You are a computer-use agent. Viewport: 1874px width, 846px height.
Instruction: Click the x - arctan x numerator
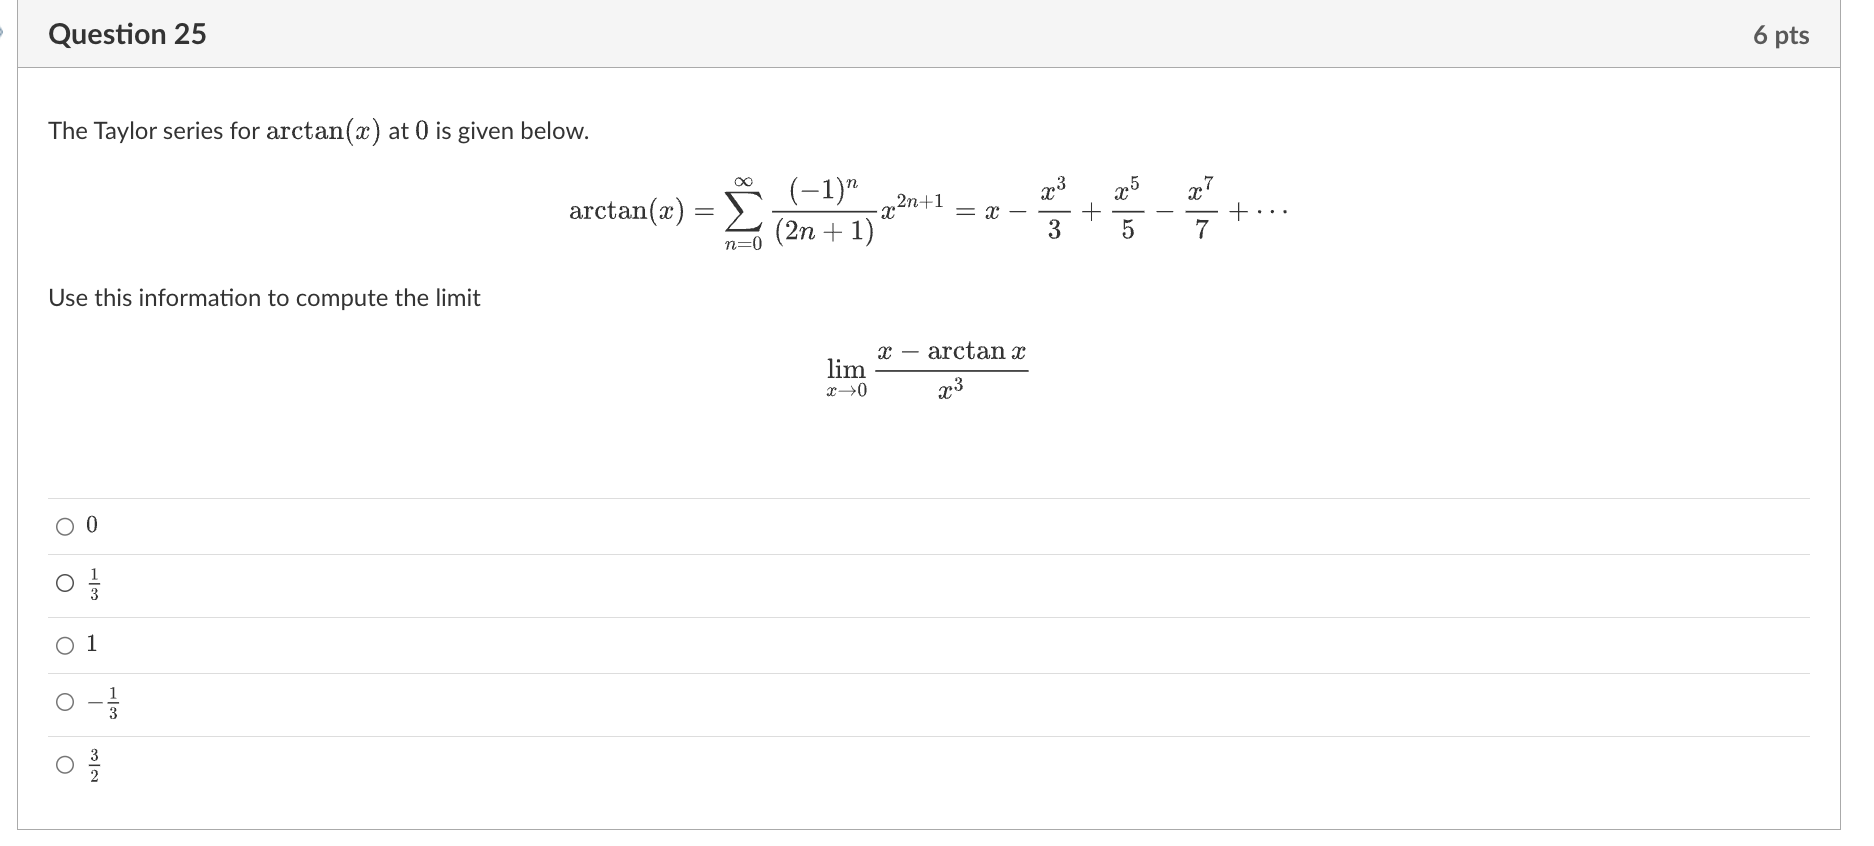(951, 351)
